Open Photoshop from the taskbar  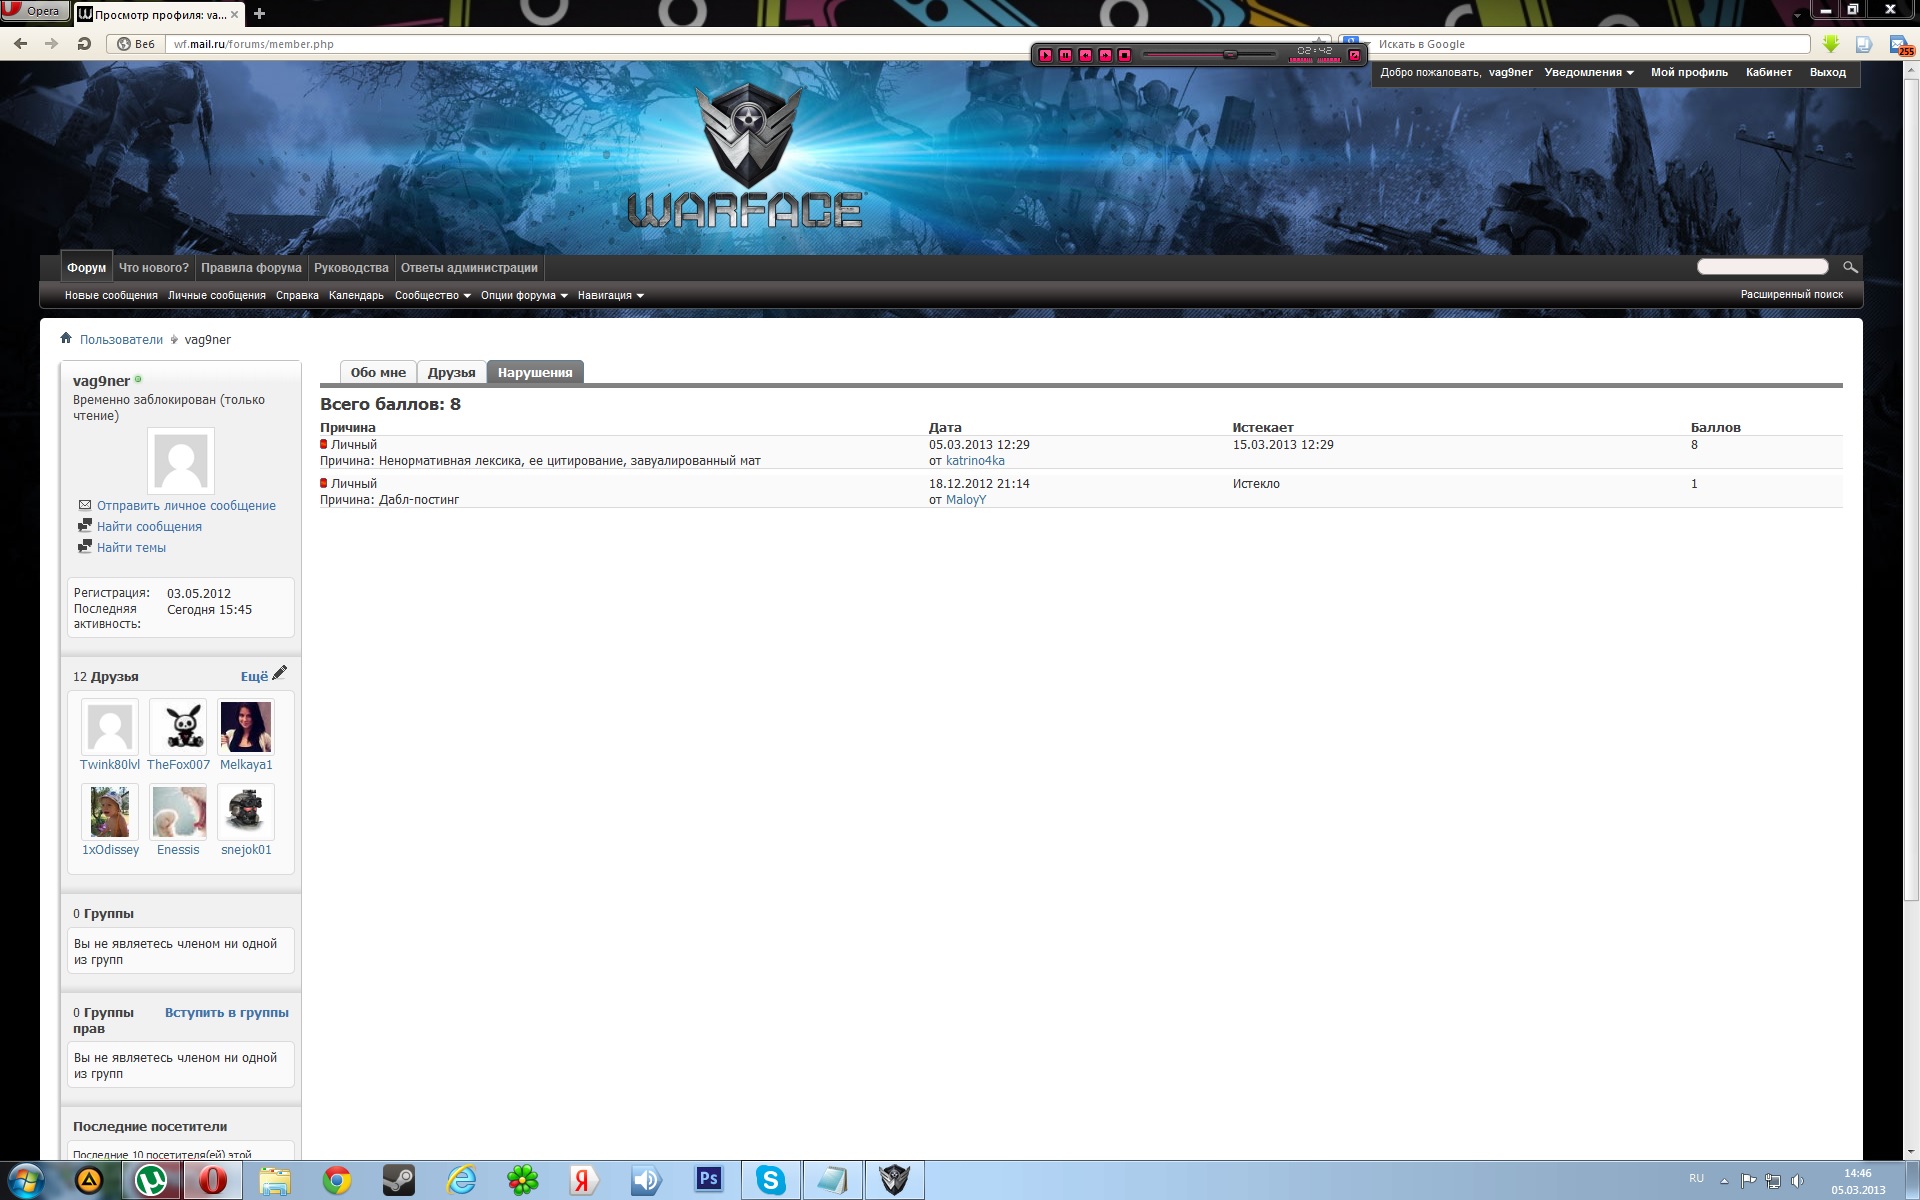click(x=709, y=1180)
